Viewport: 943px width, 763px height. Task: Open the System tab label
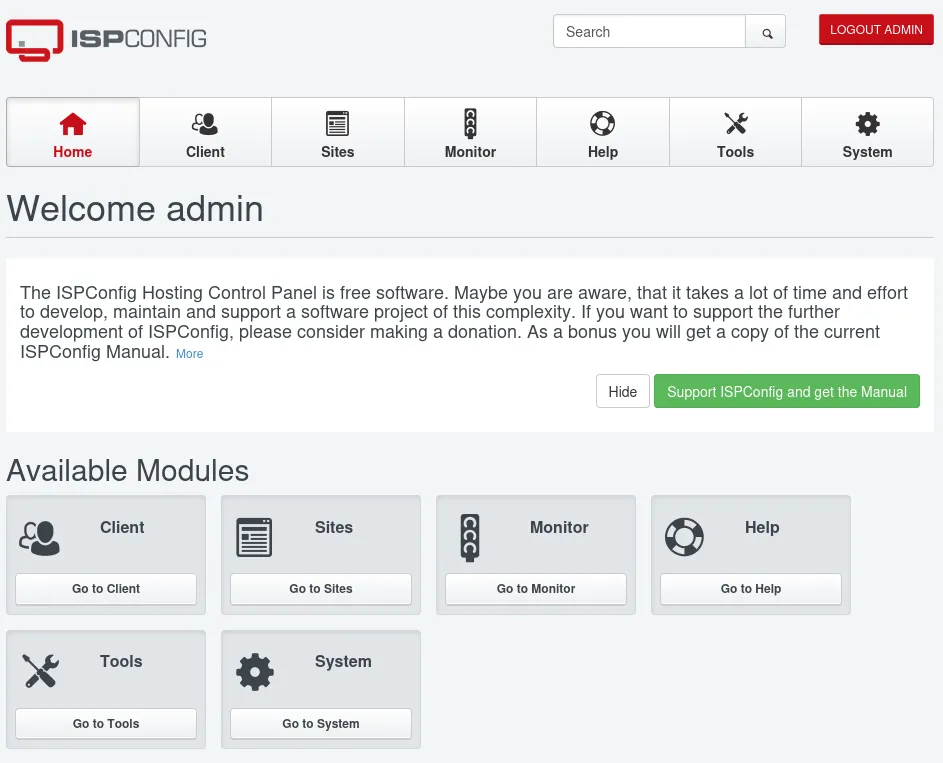coord(867,152)
